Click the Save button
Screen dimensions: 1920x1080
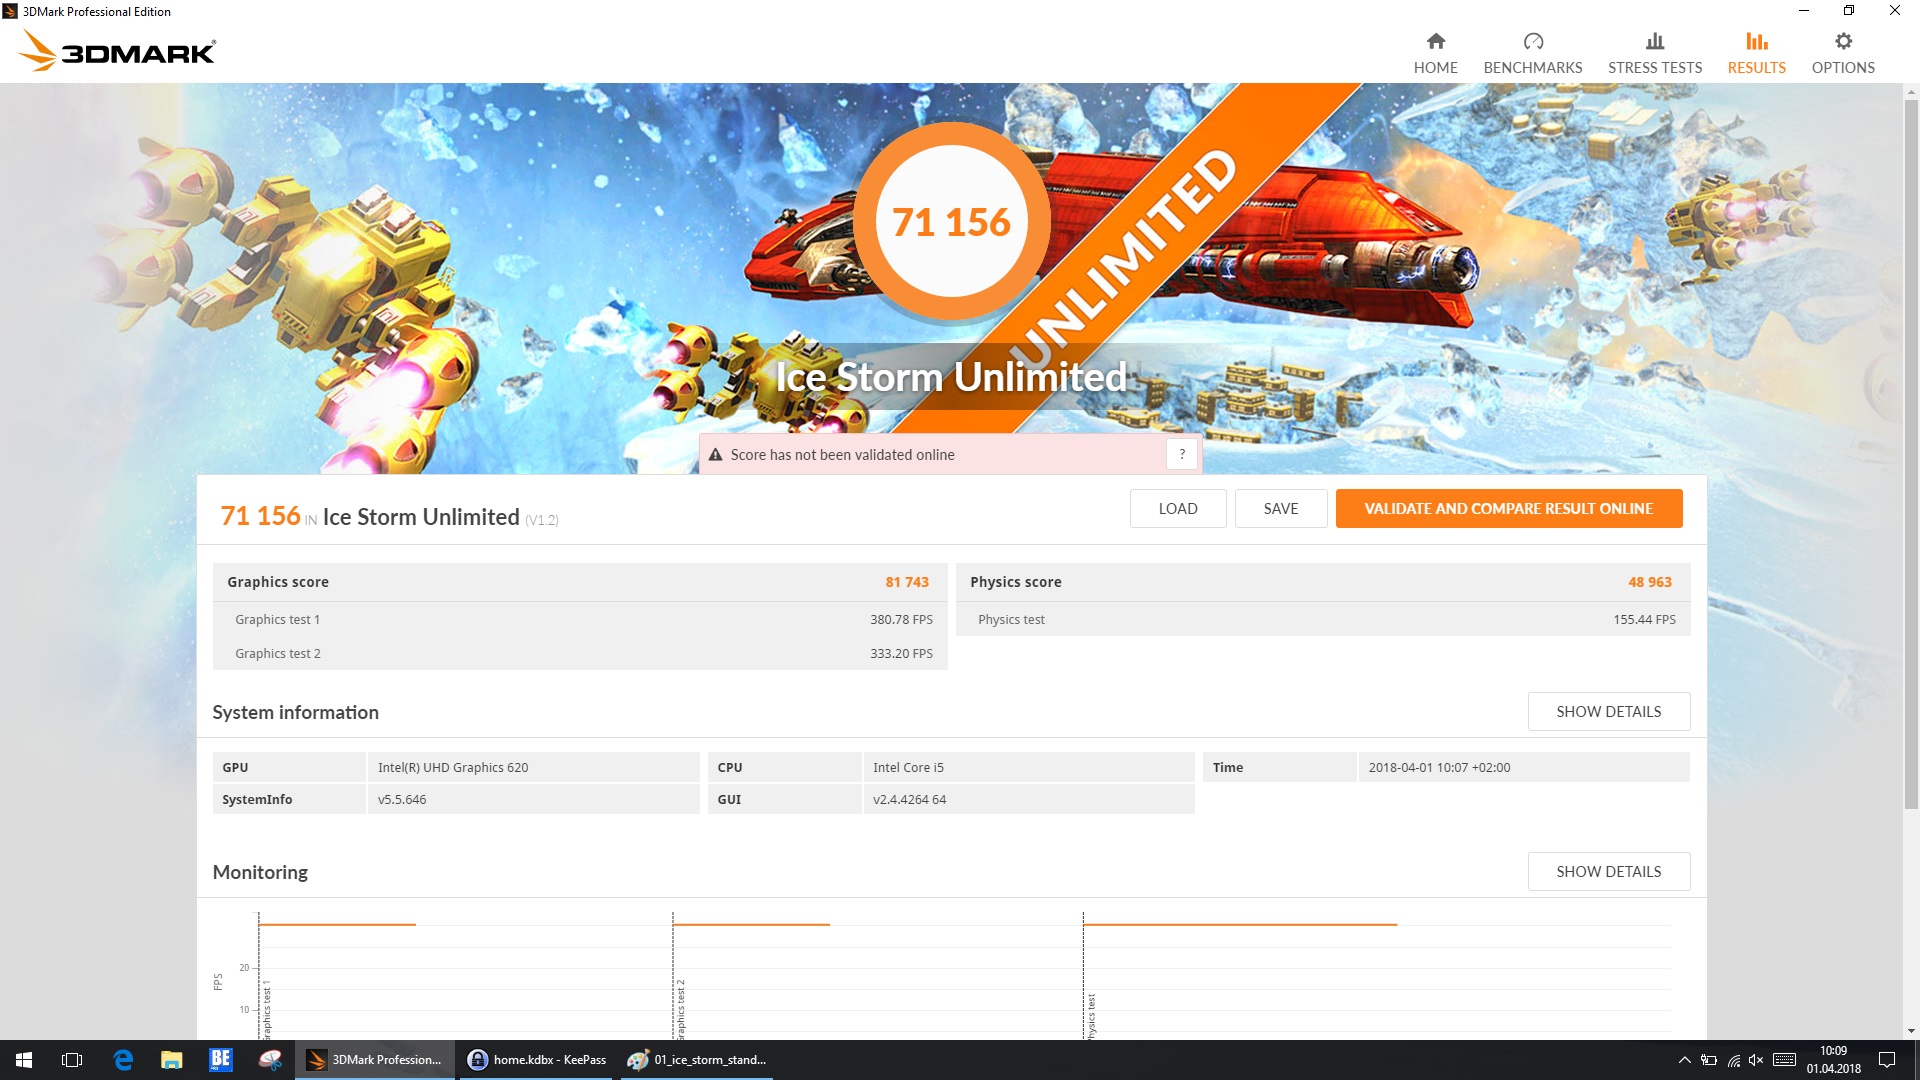click(x=1280, y=508)
